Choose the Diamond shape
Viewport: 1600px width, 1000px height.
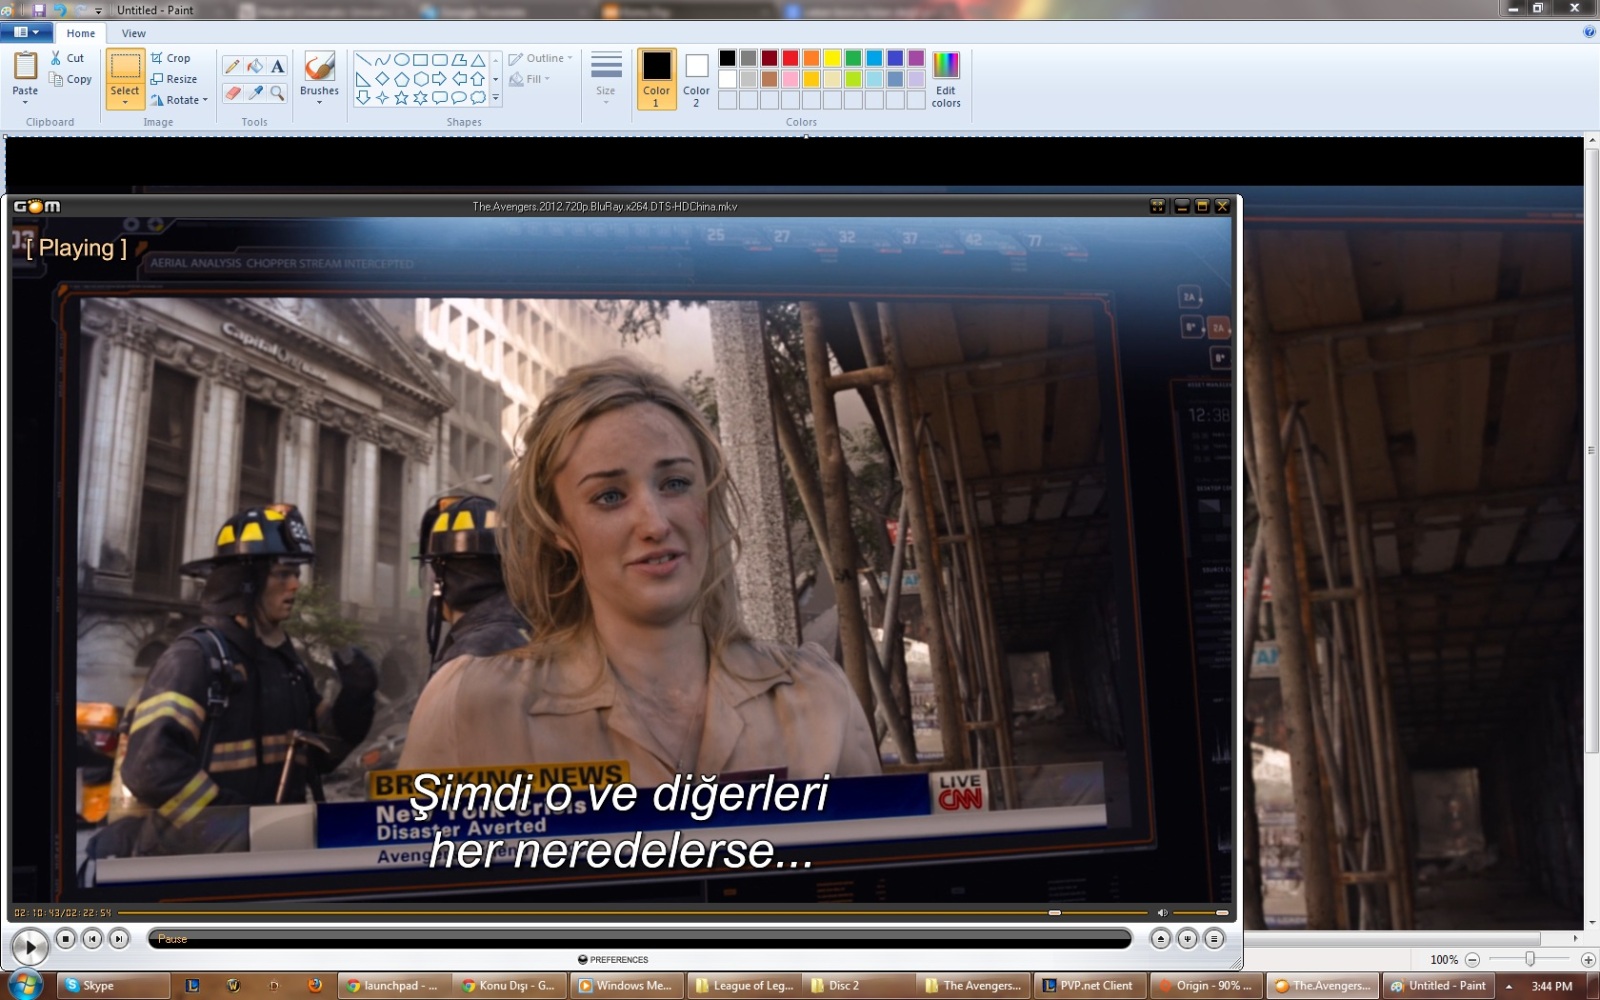click(x=382, y=79)
